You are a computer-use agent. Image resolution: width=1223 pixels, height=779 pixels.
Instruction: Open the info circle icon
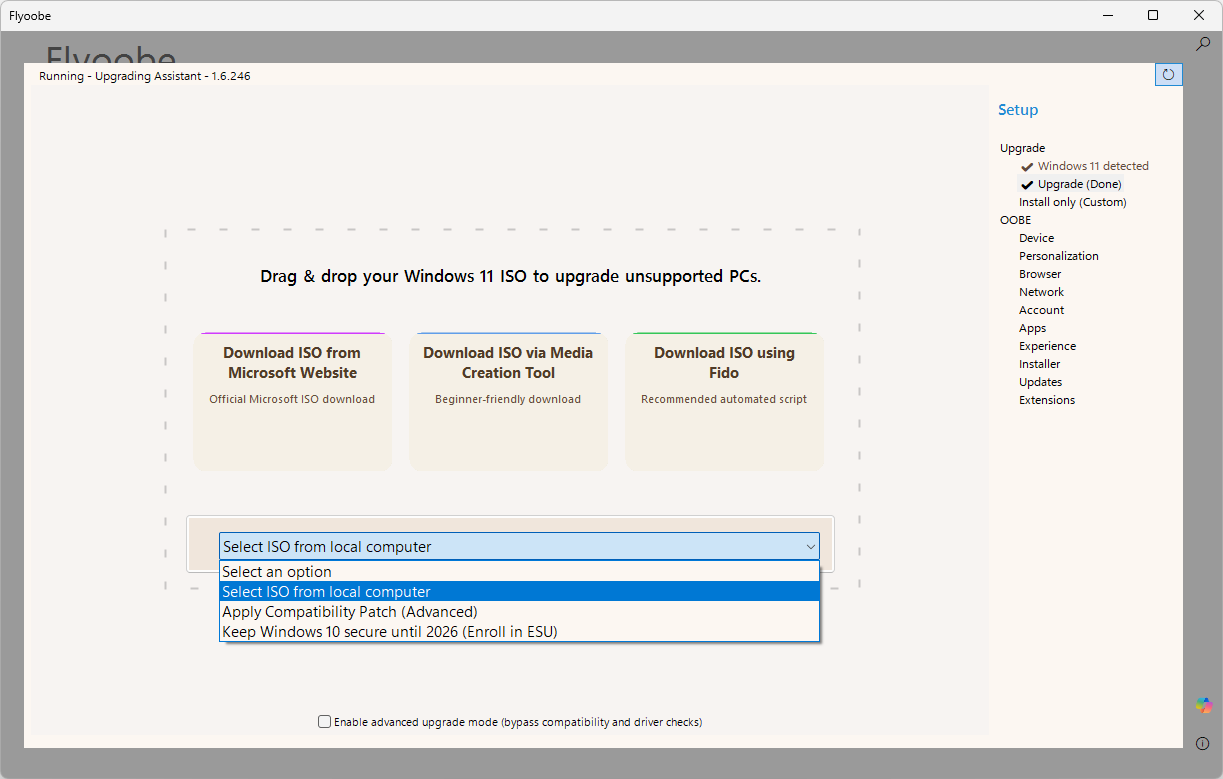[x=1203, y=743]
